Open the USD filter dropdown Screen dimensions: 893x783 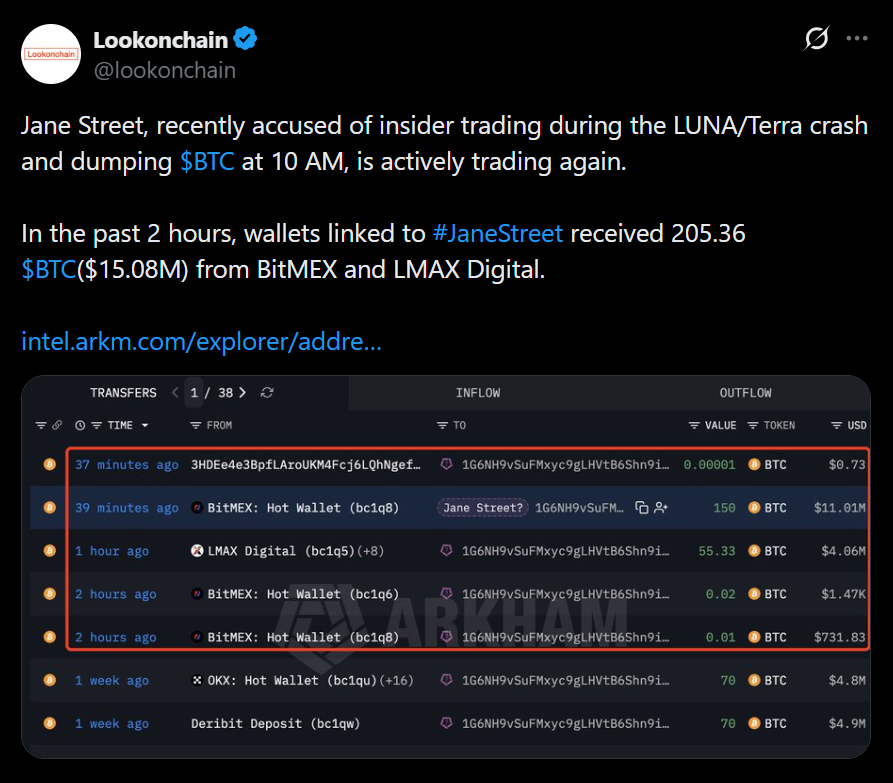coord(836,425)
